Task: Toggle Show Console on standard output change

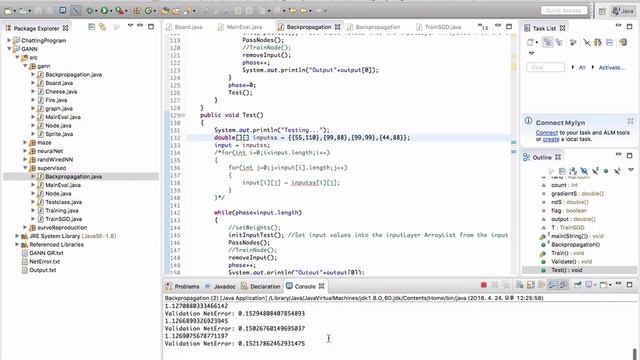Action: pyautogui.click(x=553, y=285)
